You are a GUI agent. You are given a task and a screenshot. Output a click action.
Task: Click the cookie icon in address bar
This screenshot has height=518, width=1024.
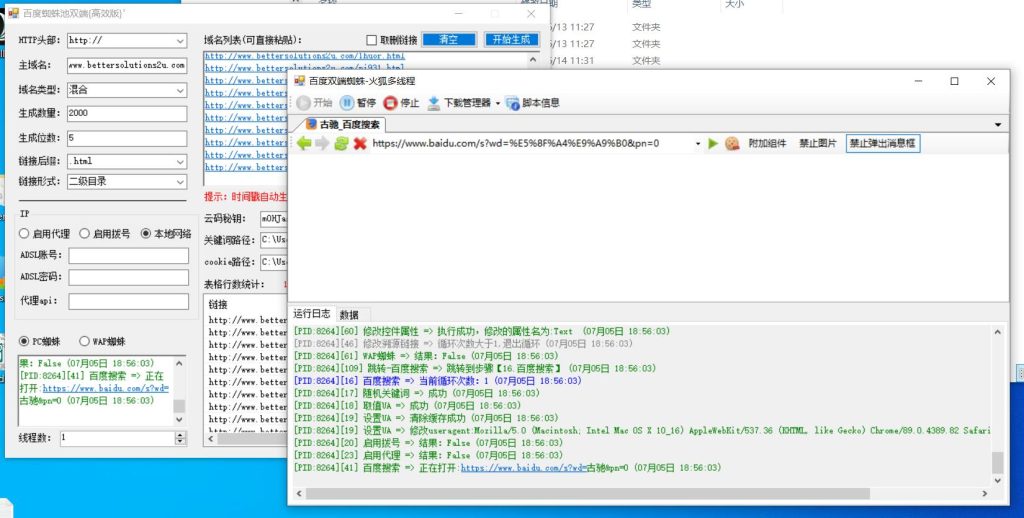pyautogui.click(x=732, y=143)
